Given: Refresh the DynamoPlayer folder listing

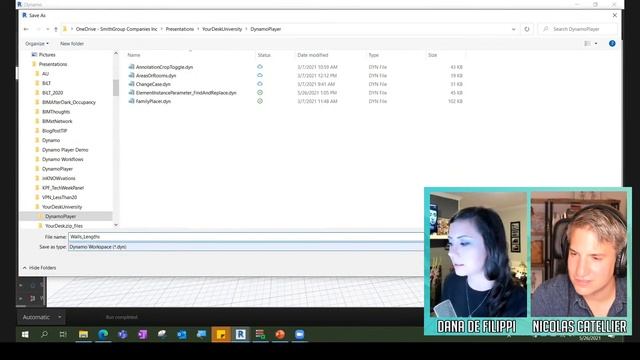Looking at the screenshot, I should [x=527, y=29].
